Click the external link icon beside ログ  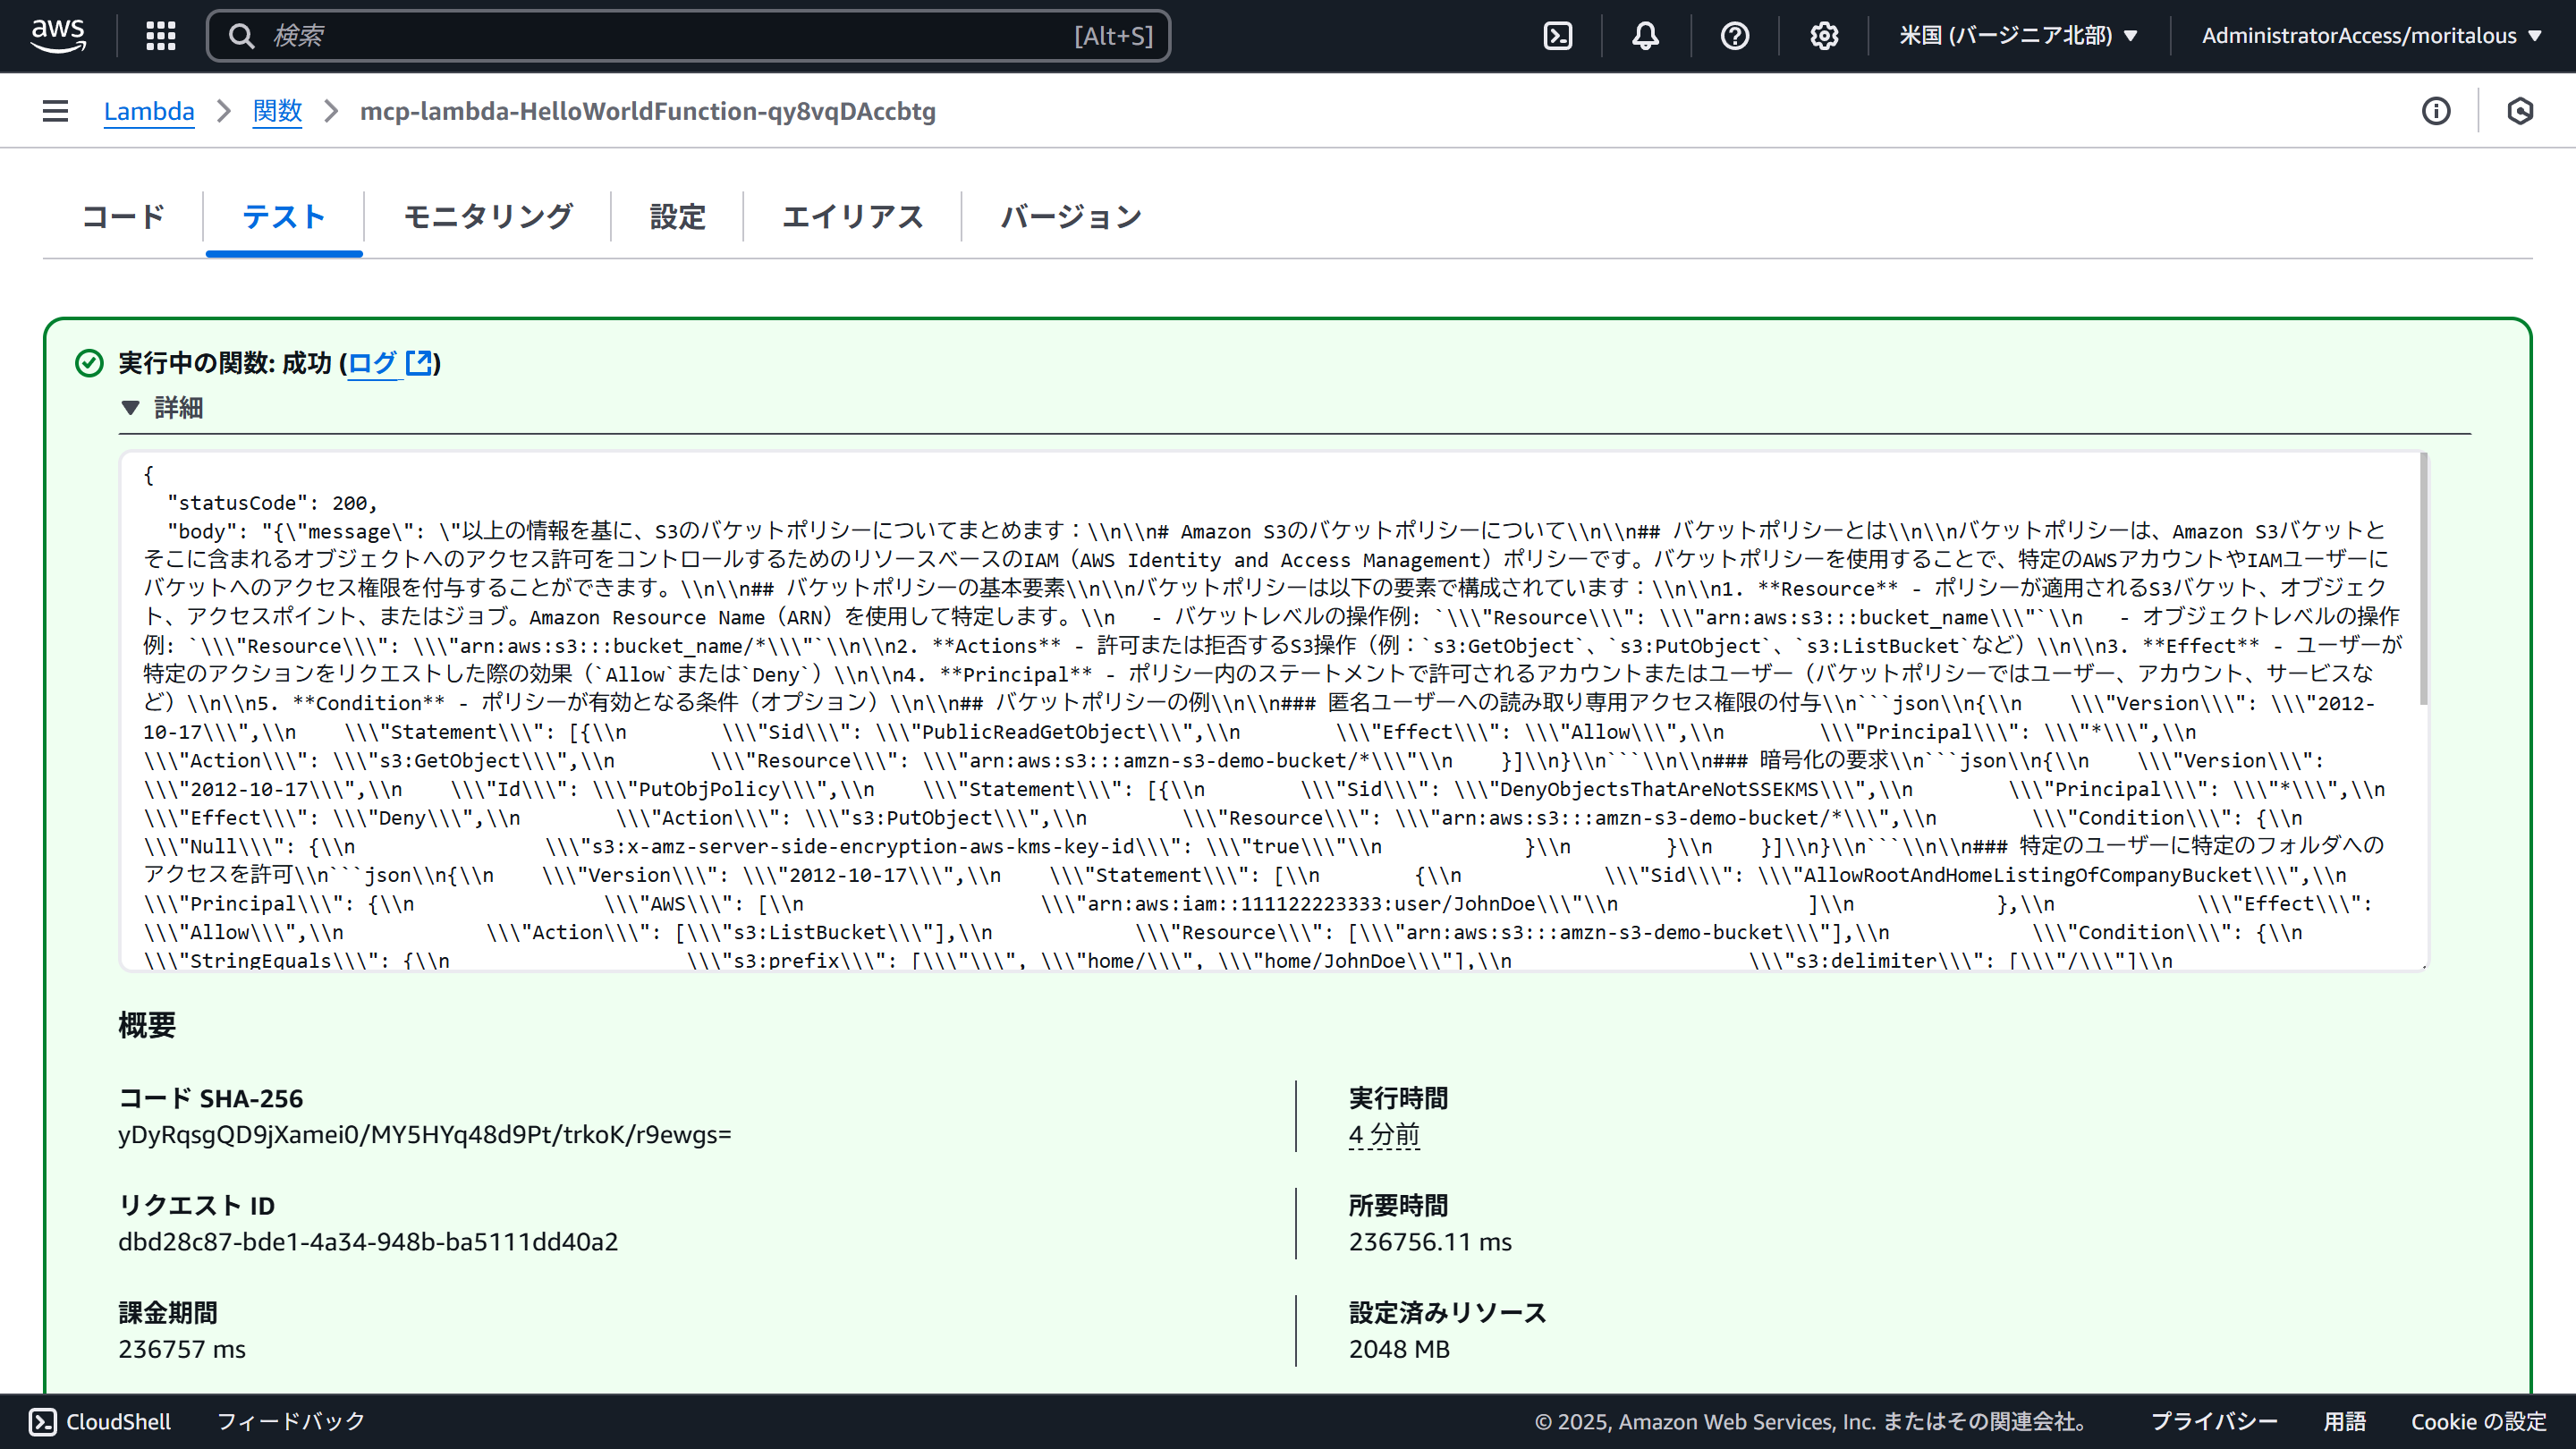tap(419, 362)
